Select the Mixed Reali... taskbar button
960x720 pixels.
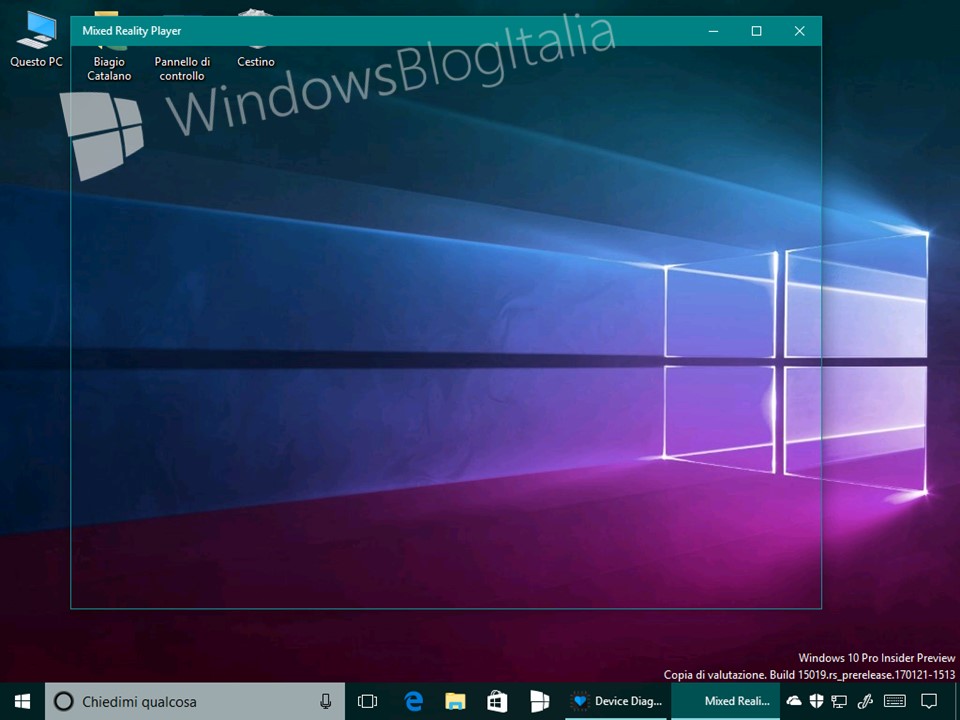[x=726, y=701]
